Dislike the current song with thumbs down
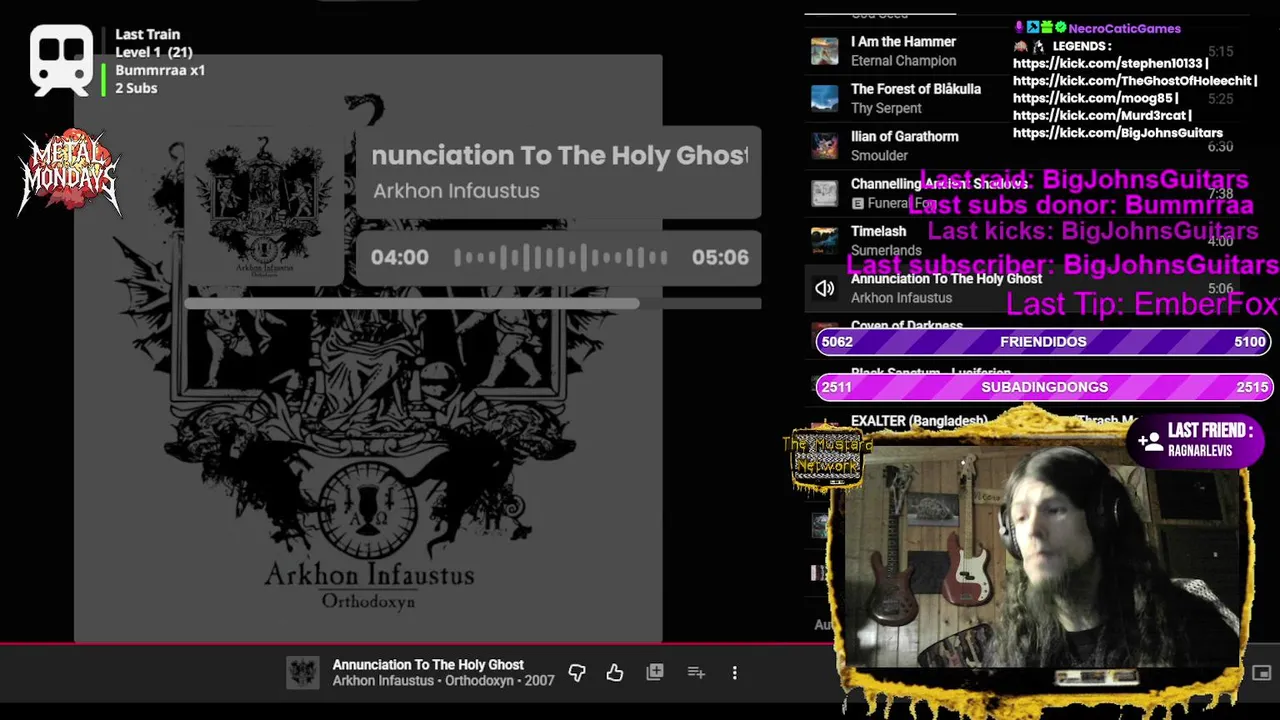This screenshot has height=720, width=1280. (577, 673)
